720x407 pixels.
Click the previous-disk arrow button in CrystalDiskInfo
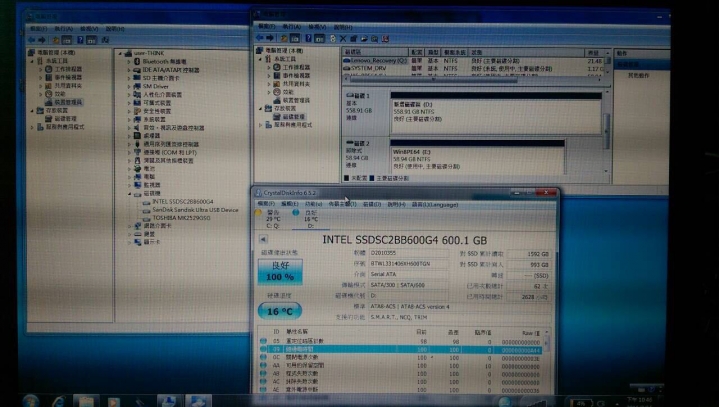pyautogui.click(x=263, y=239)
